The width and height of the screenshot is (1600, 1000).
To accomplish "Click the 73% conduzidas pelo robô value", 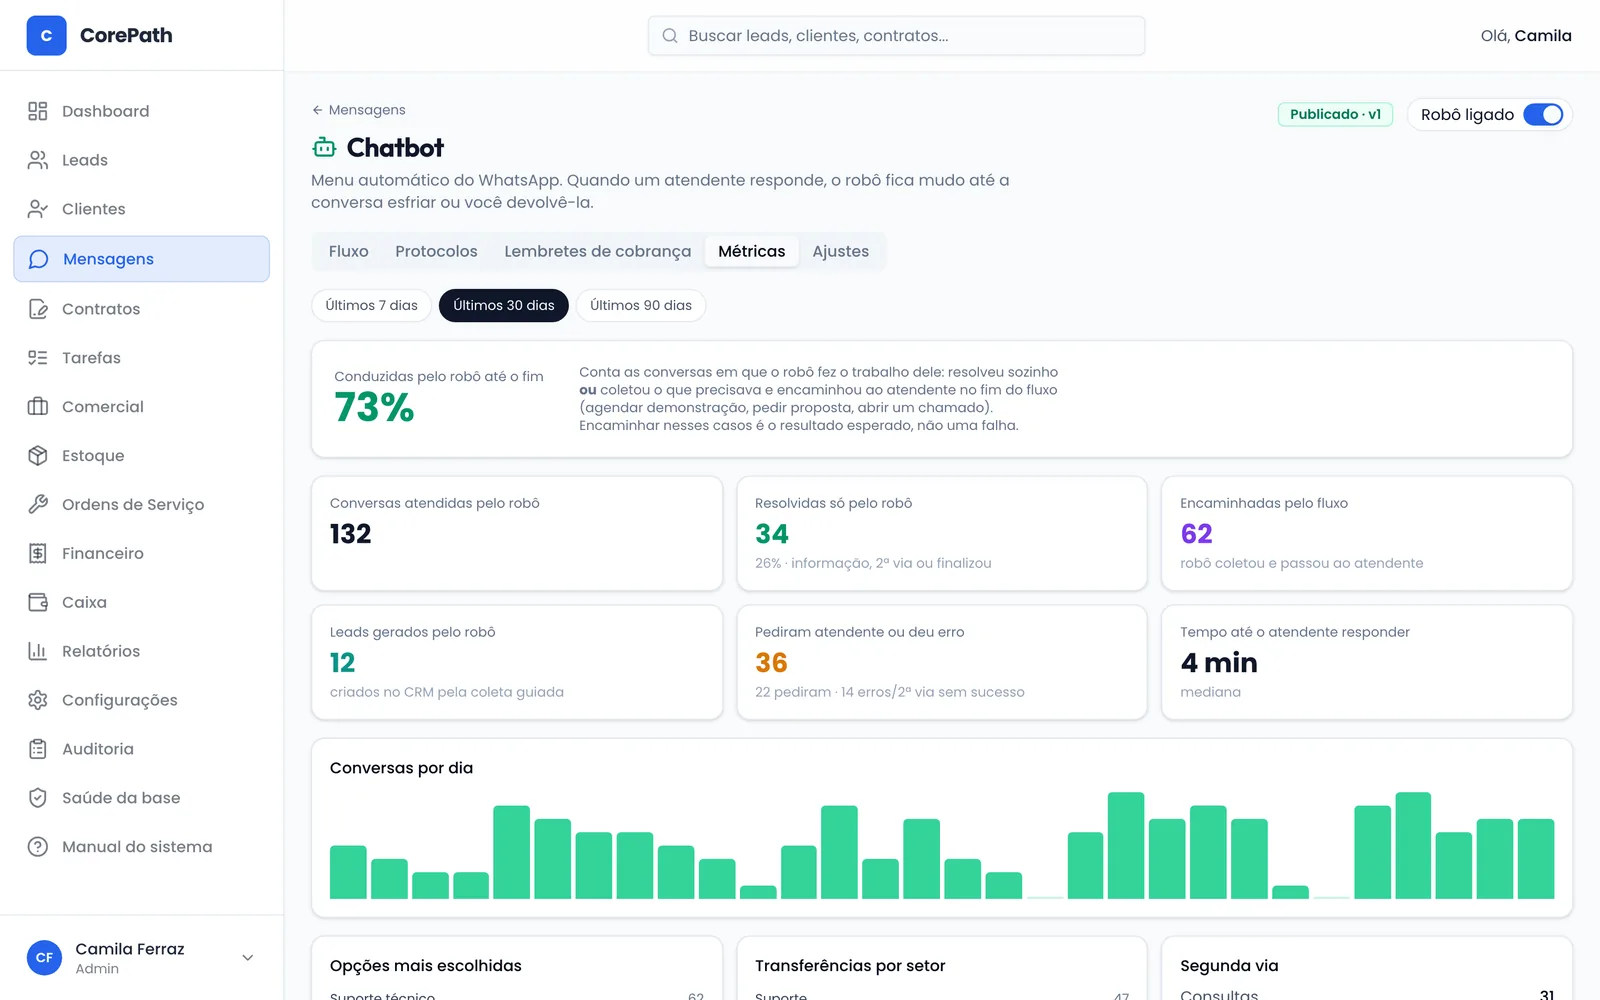I will pyautogui.click(x=374, y=407).
